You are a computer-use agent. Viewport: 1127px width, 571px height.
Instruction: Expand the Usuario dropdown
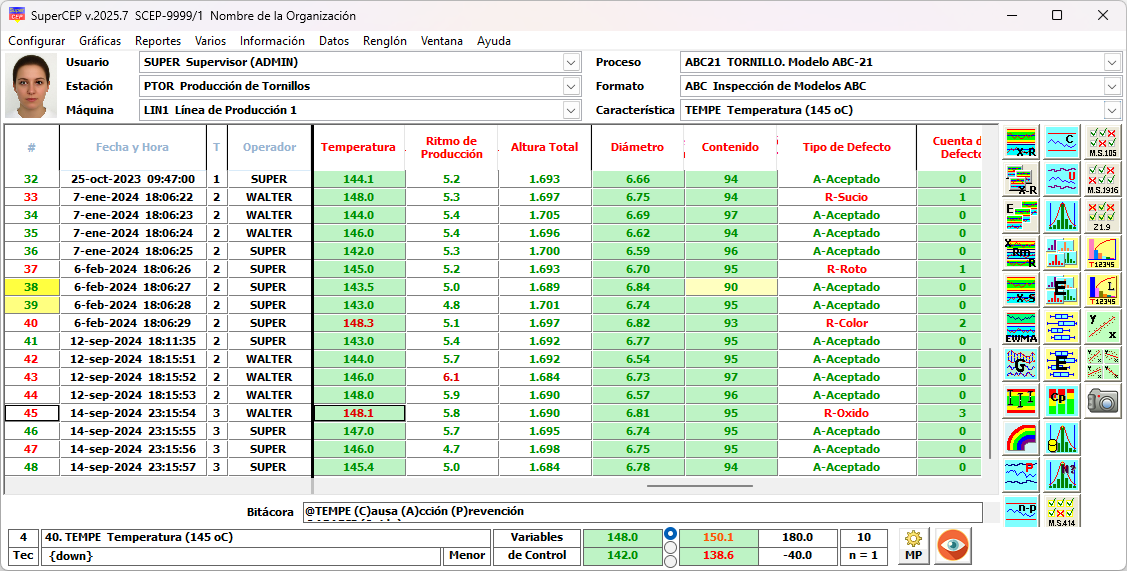coord(571,62)
